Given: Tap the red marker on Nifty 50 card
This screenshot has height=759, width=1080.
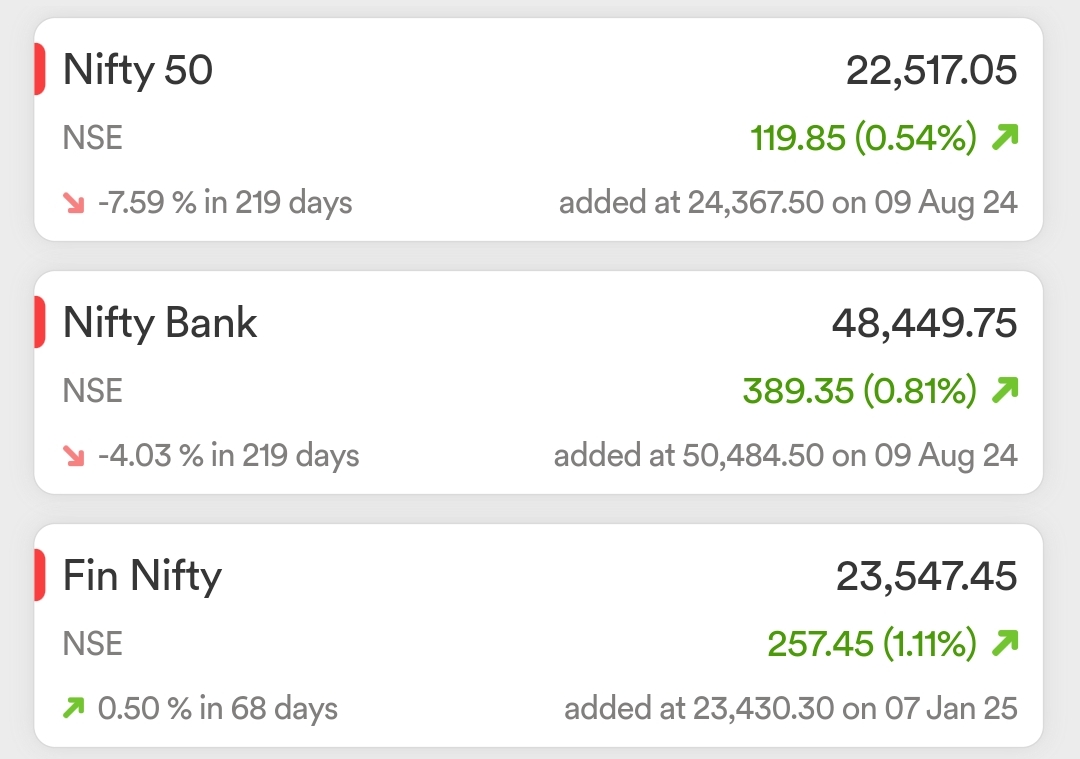Looking at the screenshot, I should point(40,70).
